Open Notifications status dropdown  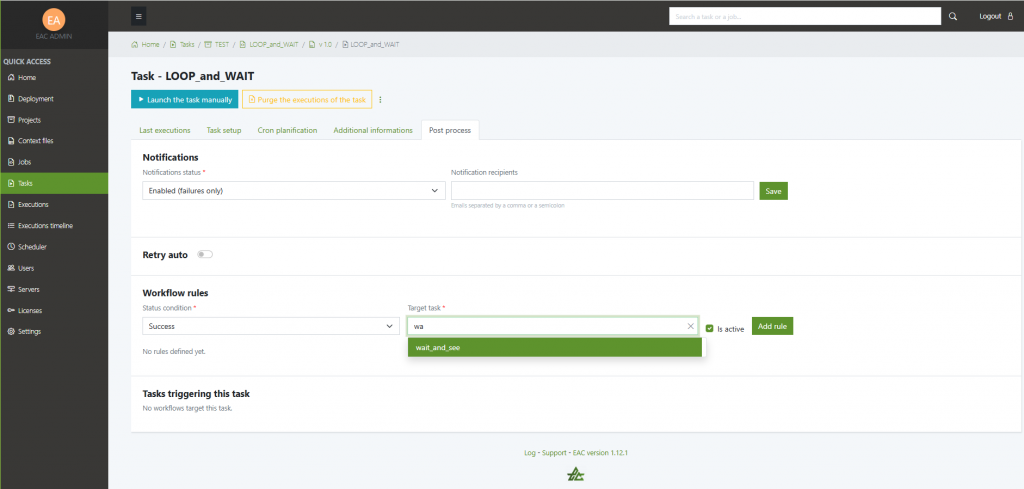(x=294, y=191)
